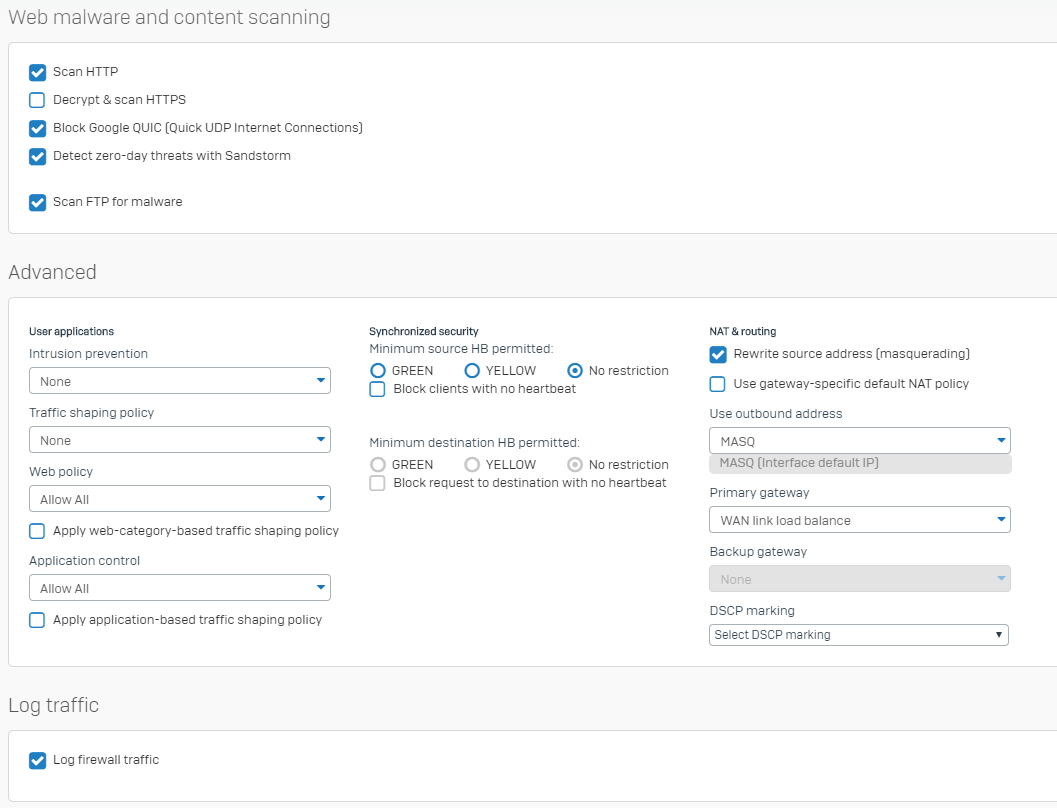Check Apply web-category-based traffic shaping policy

click(x=37, y=531)
